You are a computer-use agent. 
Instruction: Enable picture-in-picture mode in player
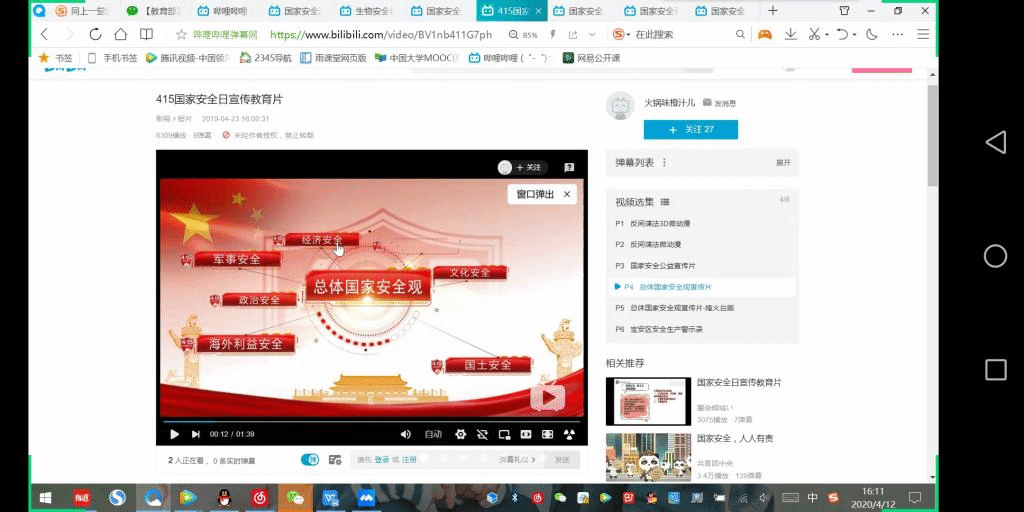pyautogui.click(x=504, y=434)
